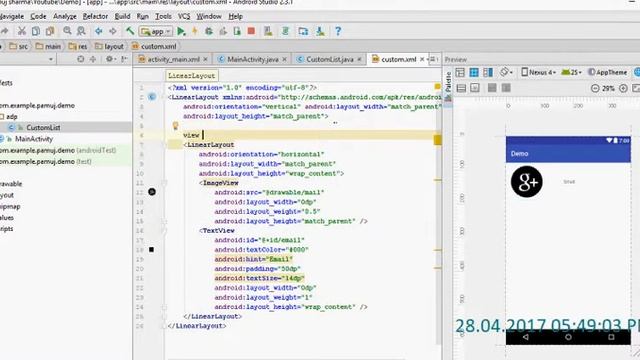
Task: Click the Apply Changes lightning icon
Action: click(195, 31)
